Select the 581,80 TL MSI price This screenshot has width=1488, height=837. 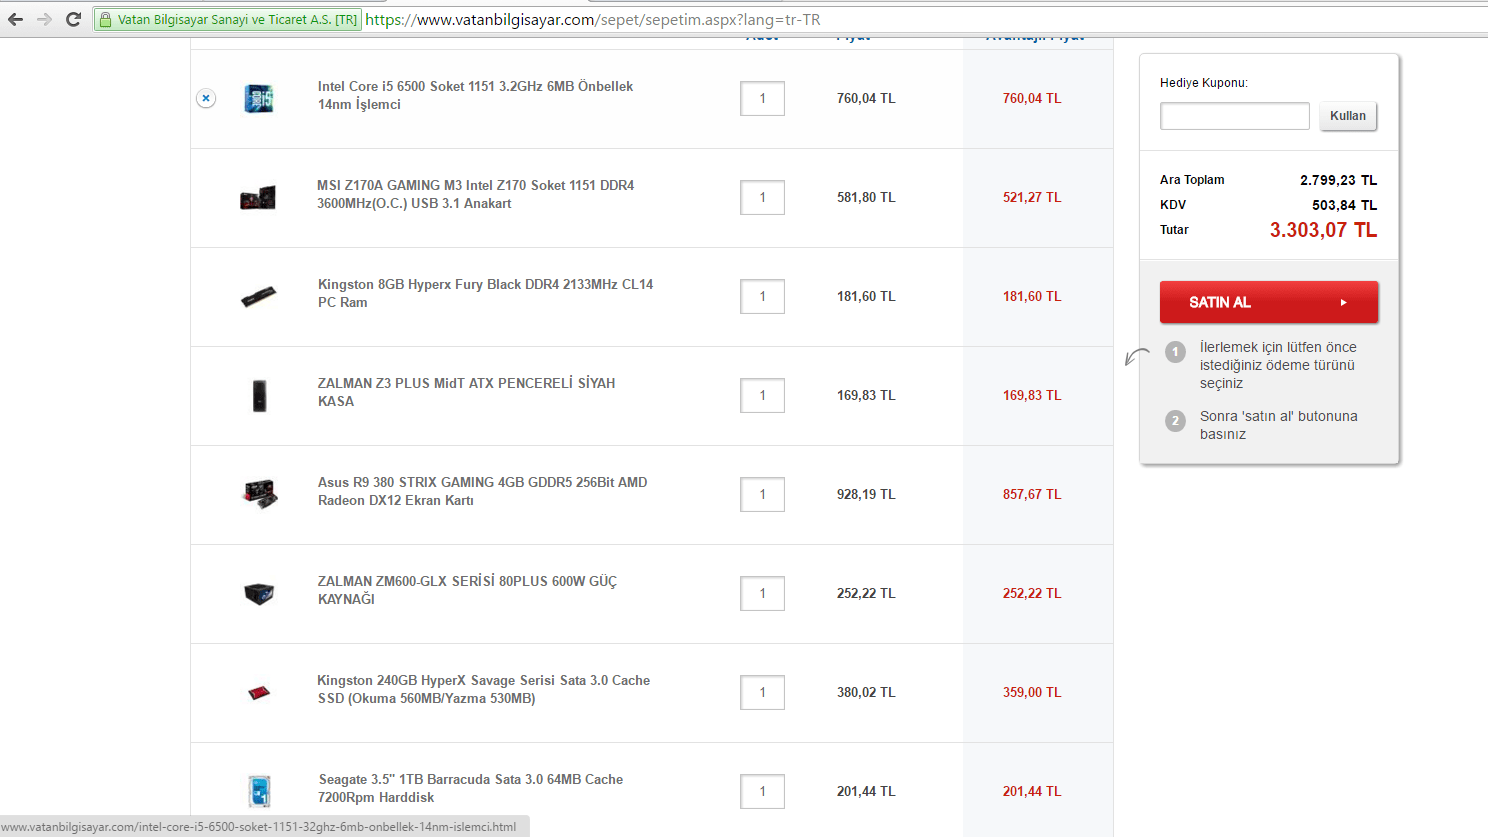[866, 197]
